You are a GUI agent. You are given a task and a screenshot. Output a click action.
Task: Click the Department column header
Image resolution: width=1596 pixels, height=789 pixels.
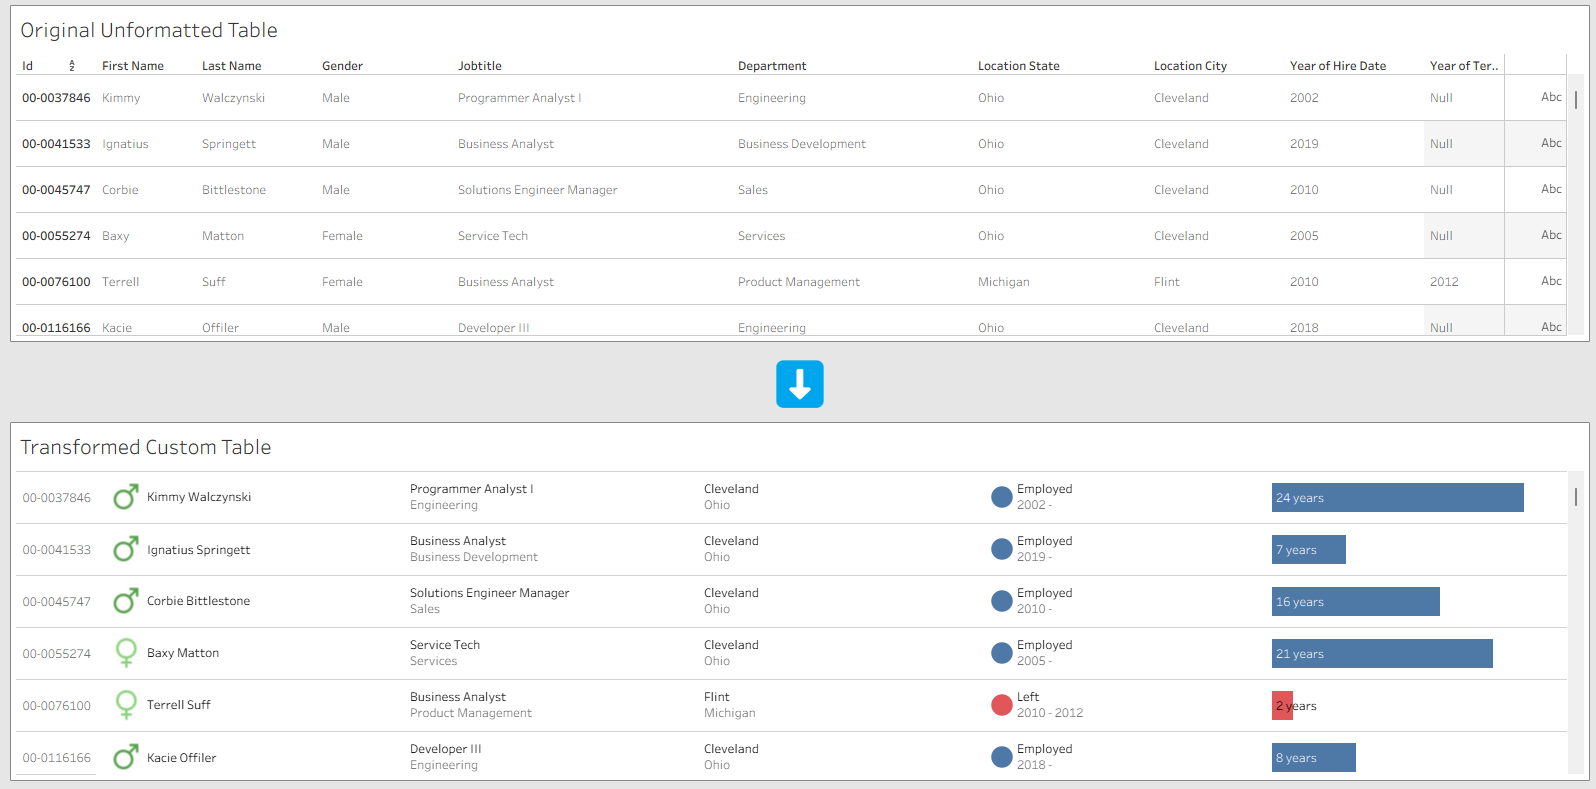tap(771, 66)
